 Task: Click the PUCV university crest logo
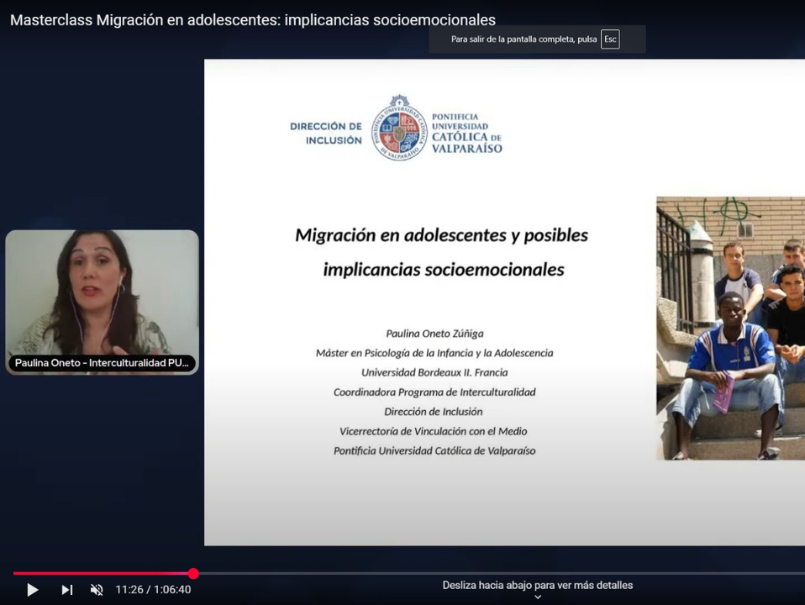(x=398, y=128)
